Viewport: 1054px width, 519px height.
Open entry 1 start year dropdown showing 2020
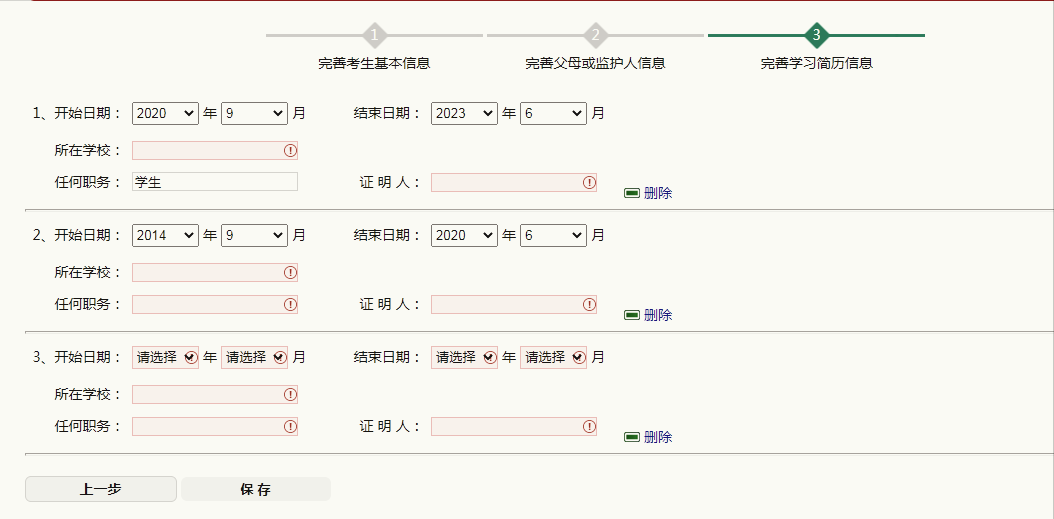click(165, 114)
